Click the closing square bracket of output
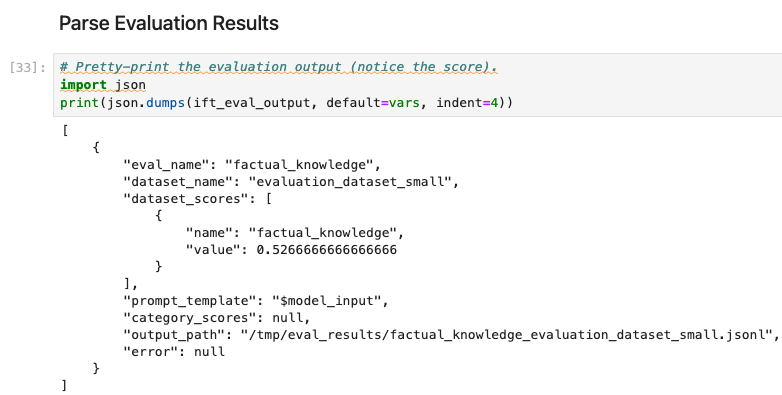This screenshot has width=782, height=395. pos(64,386)
